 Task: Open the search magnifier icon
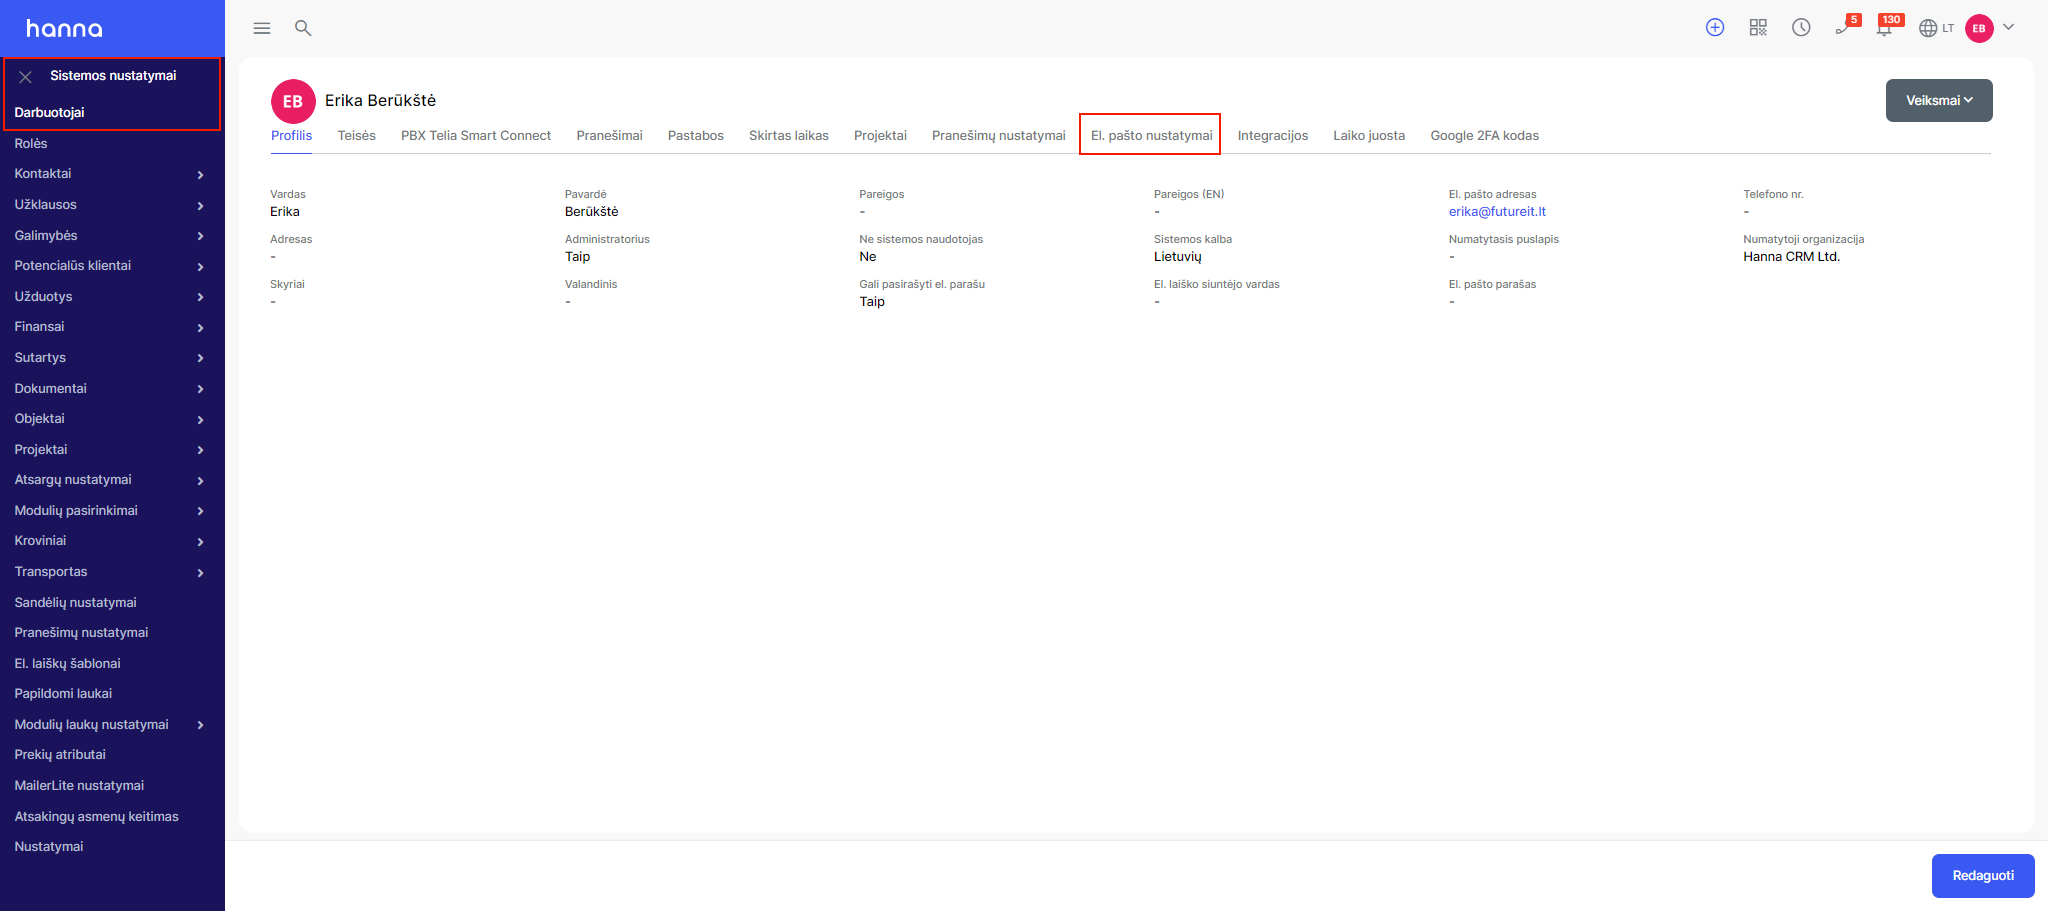(303, 28)
